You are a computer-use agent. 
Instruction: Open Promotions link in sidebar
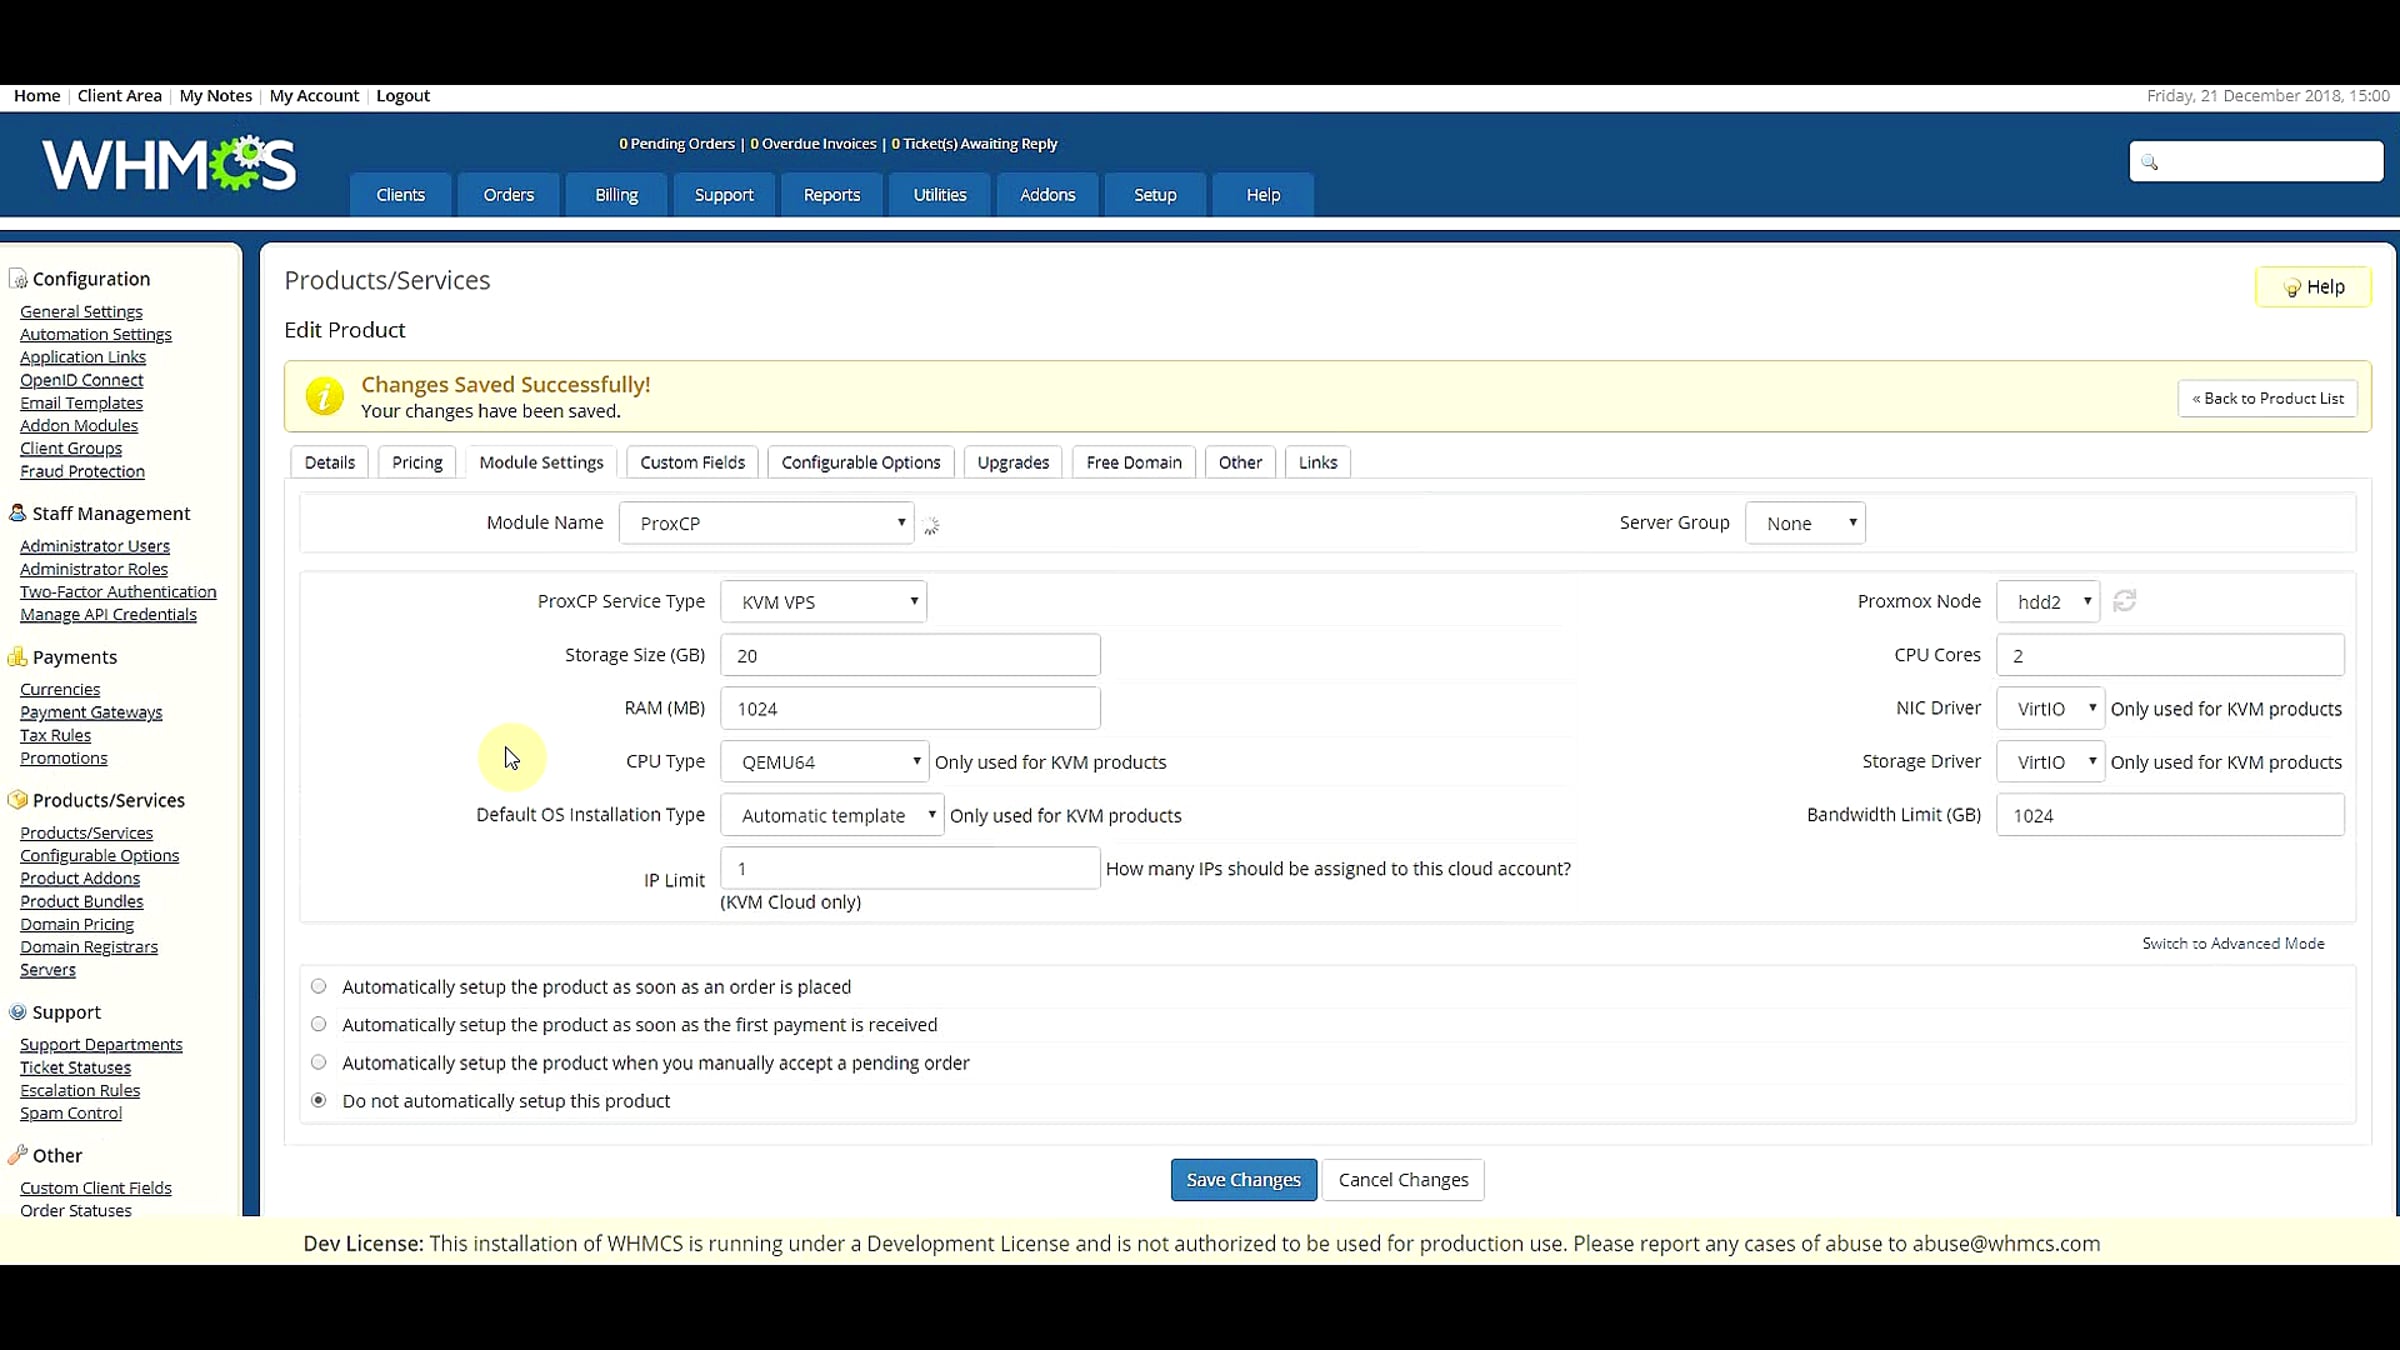pos(64,758)
